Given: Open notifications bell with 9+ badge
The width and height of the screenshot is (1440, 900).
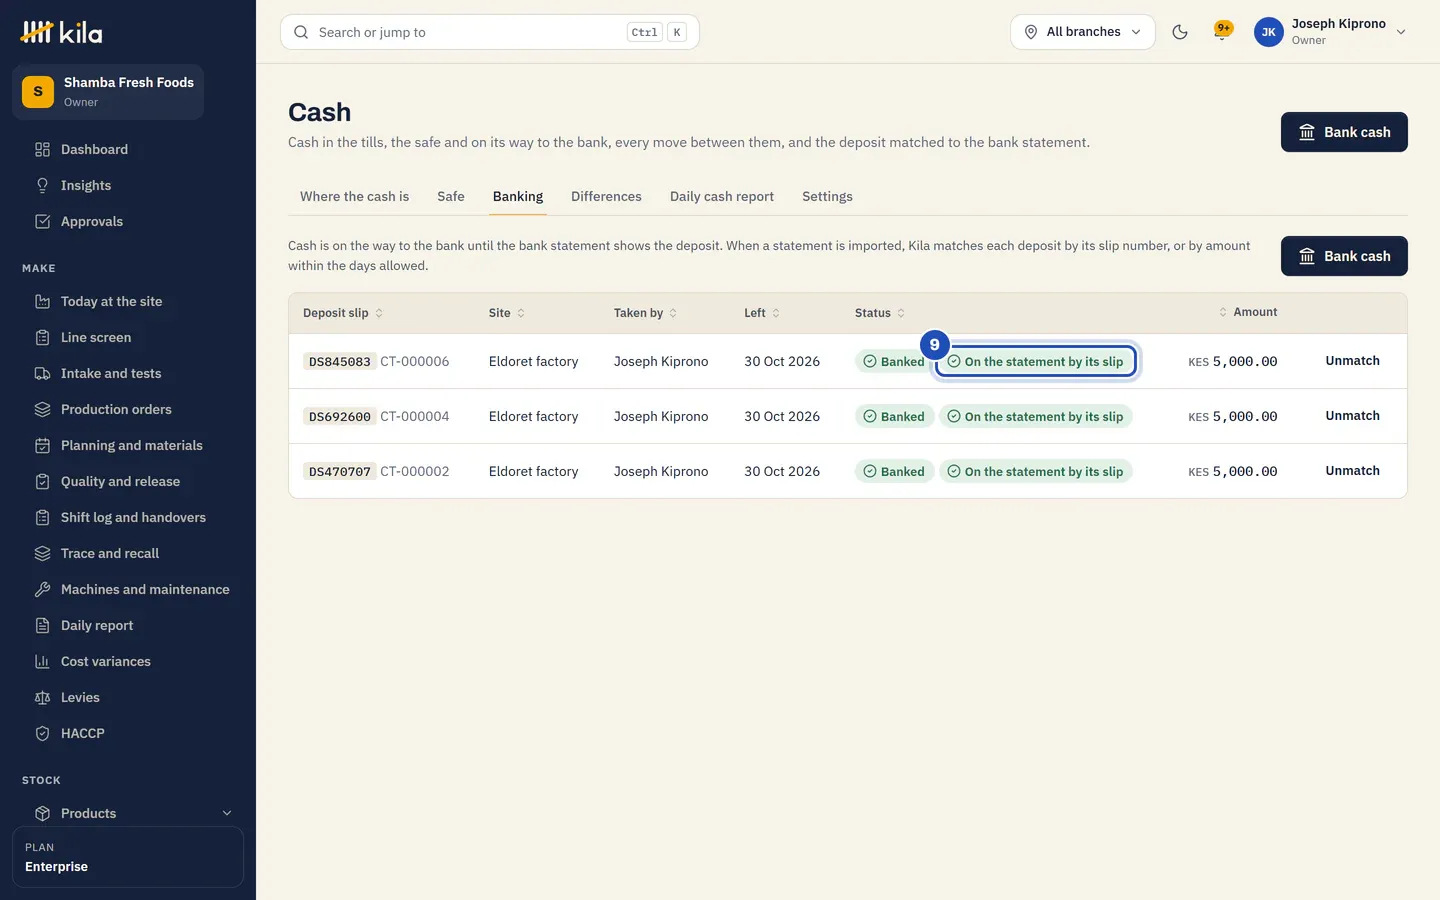Looking at the screenshot, I should pos(1222,32).
